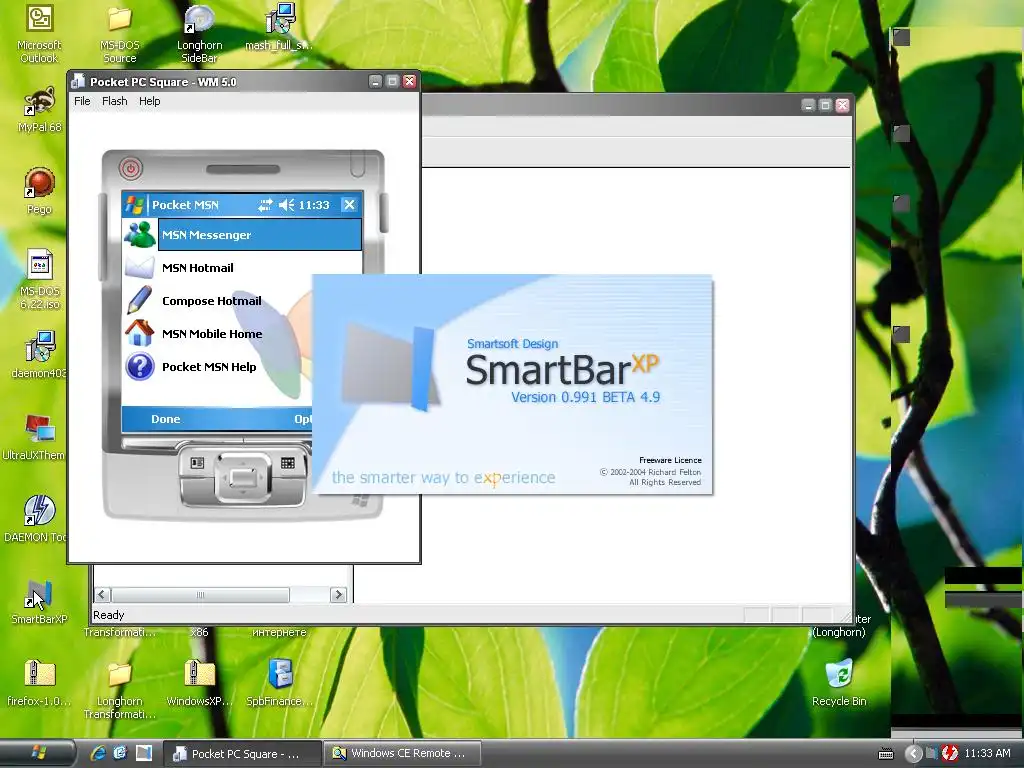1024x768 pixels.
Task: Click the scrollbar right arrow in the rear window
Action: (x=338, y=594)
